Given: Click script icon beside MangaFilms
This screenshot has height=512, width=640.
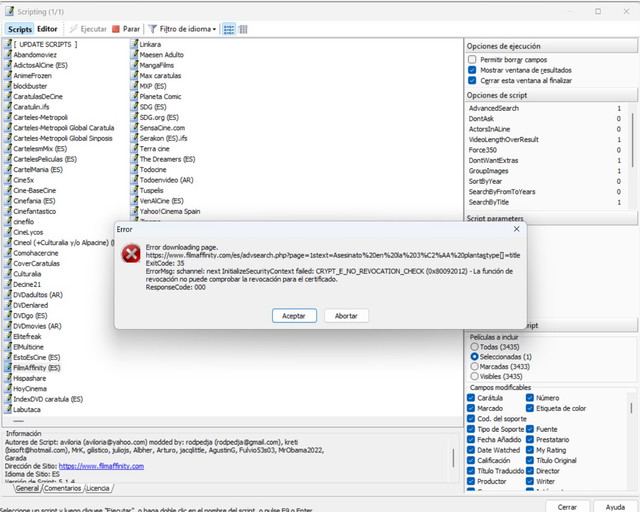Looking at the screenshot, I should click(x=134, y=65).
